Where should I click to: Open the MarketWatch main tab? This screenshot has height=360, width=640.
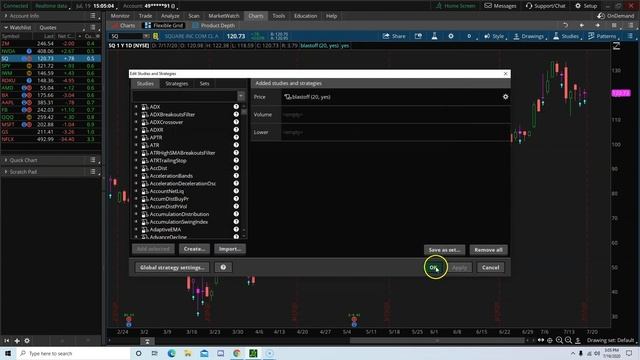(224, 16)
